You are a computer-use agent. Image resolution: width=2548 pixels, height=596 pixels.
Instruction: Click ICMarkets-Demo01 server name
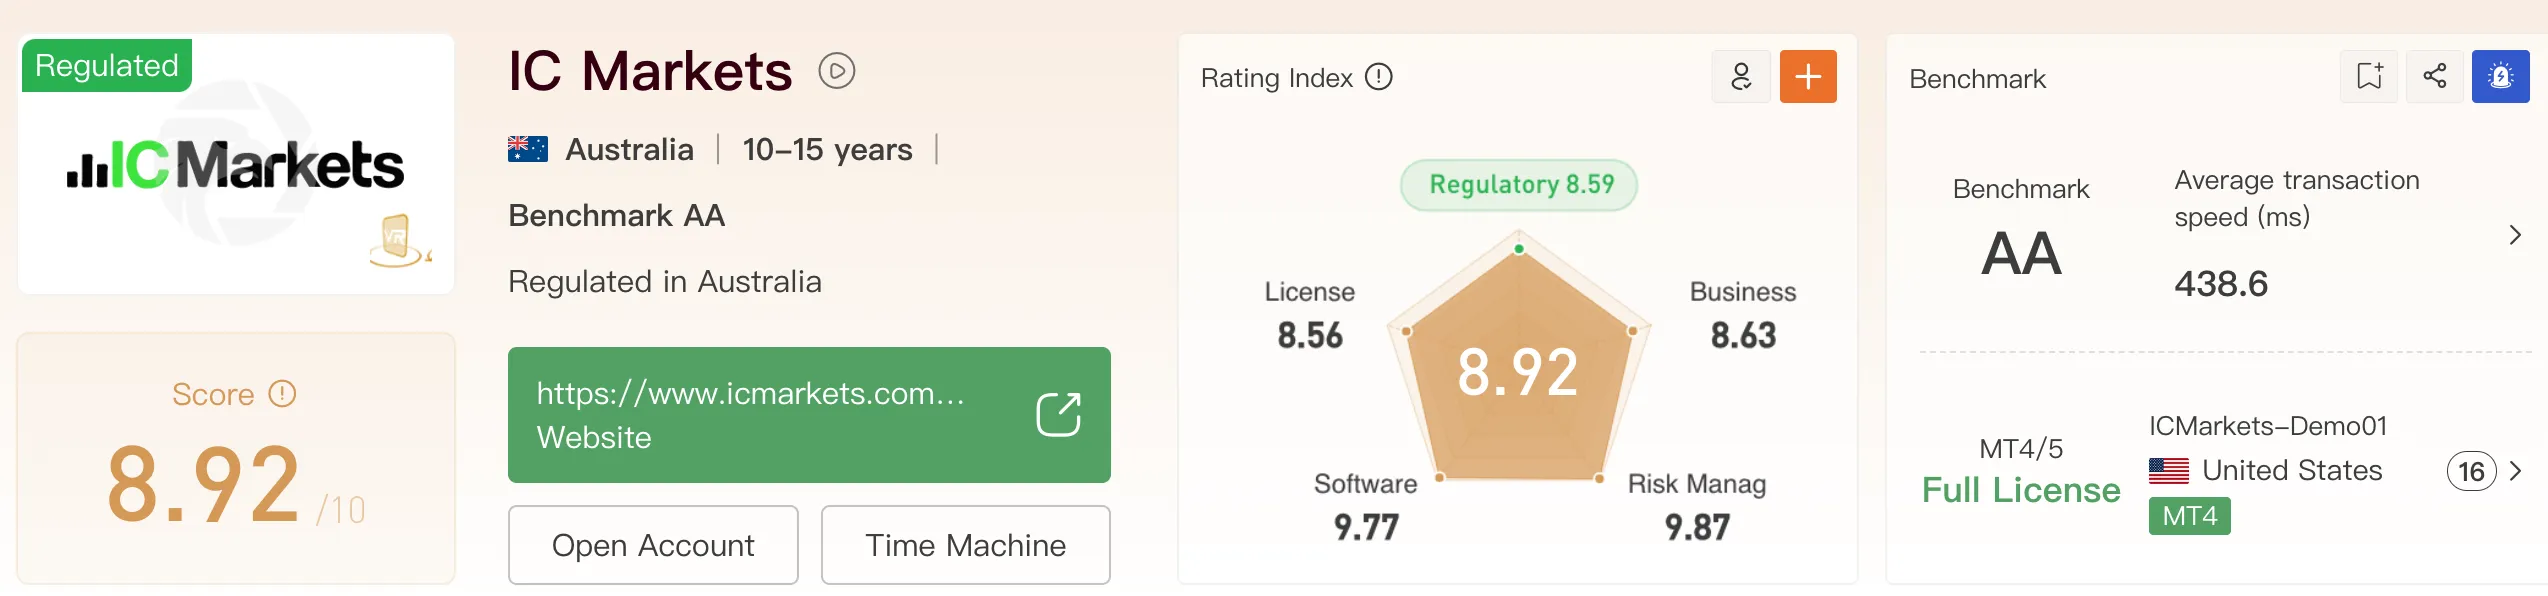tap(2268, 426)
